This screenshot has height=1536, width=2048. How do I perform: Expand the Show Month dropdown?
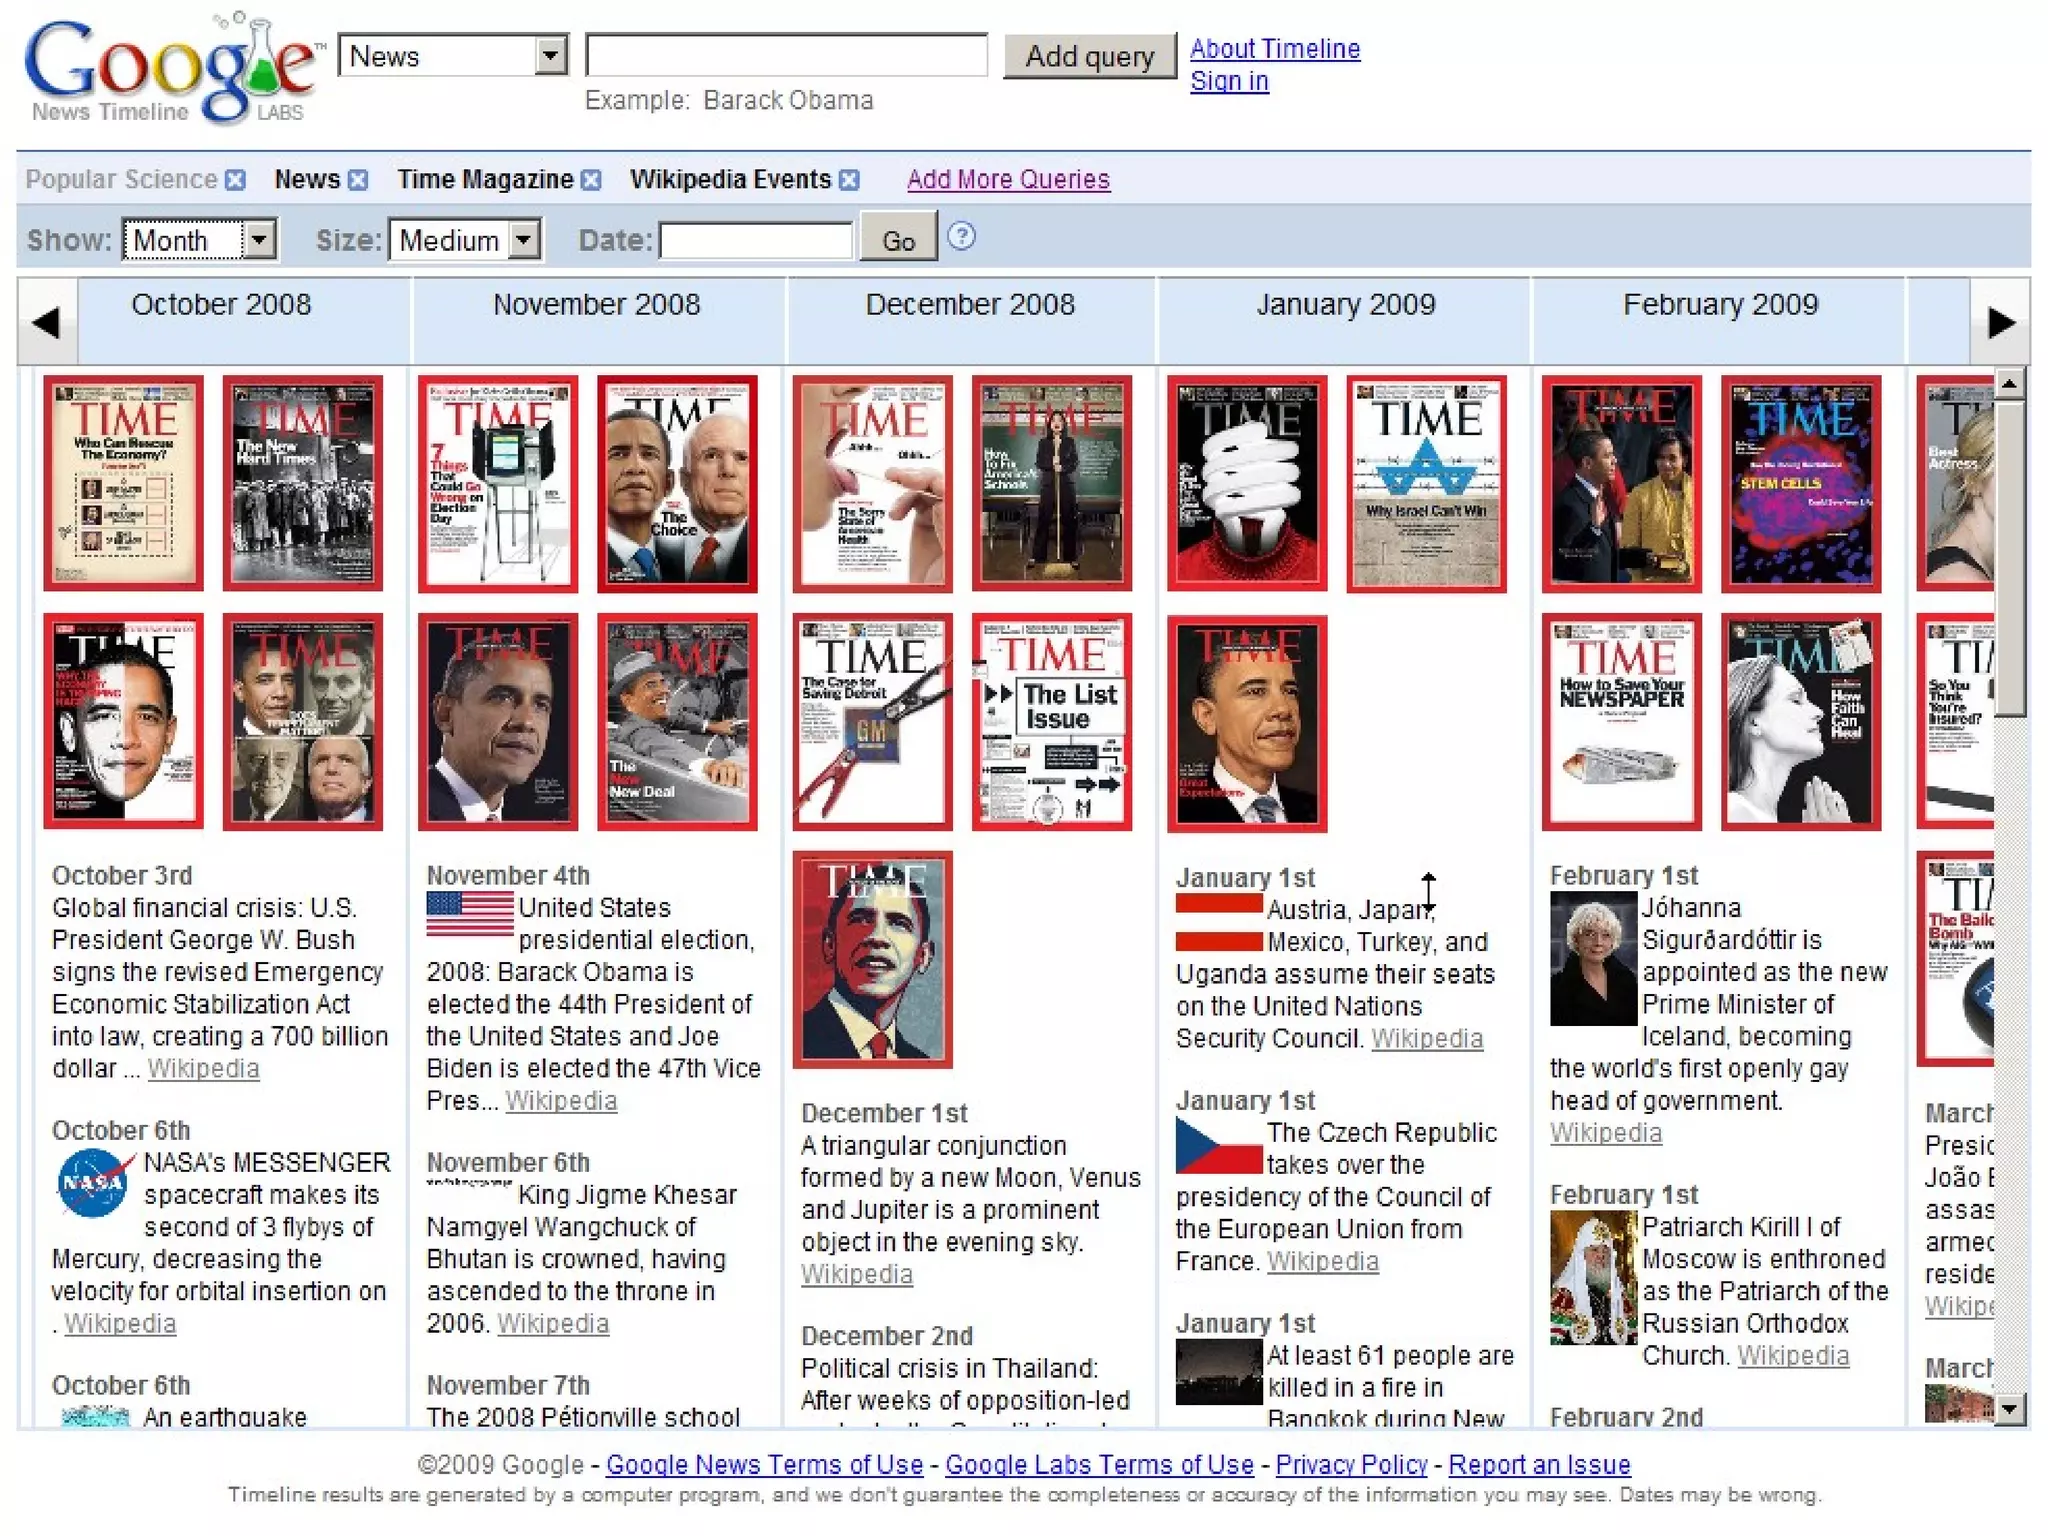[259, 240]
